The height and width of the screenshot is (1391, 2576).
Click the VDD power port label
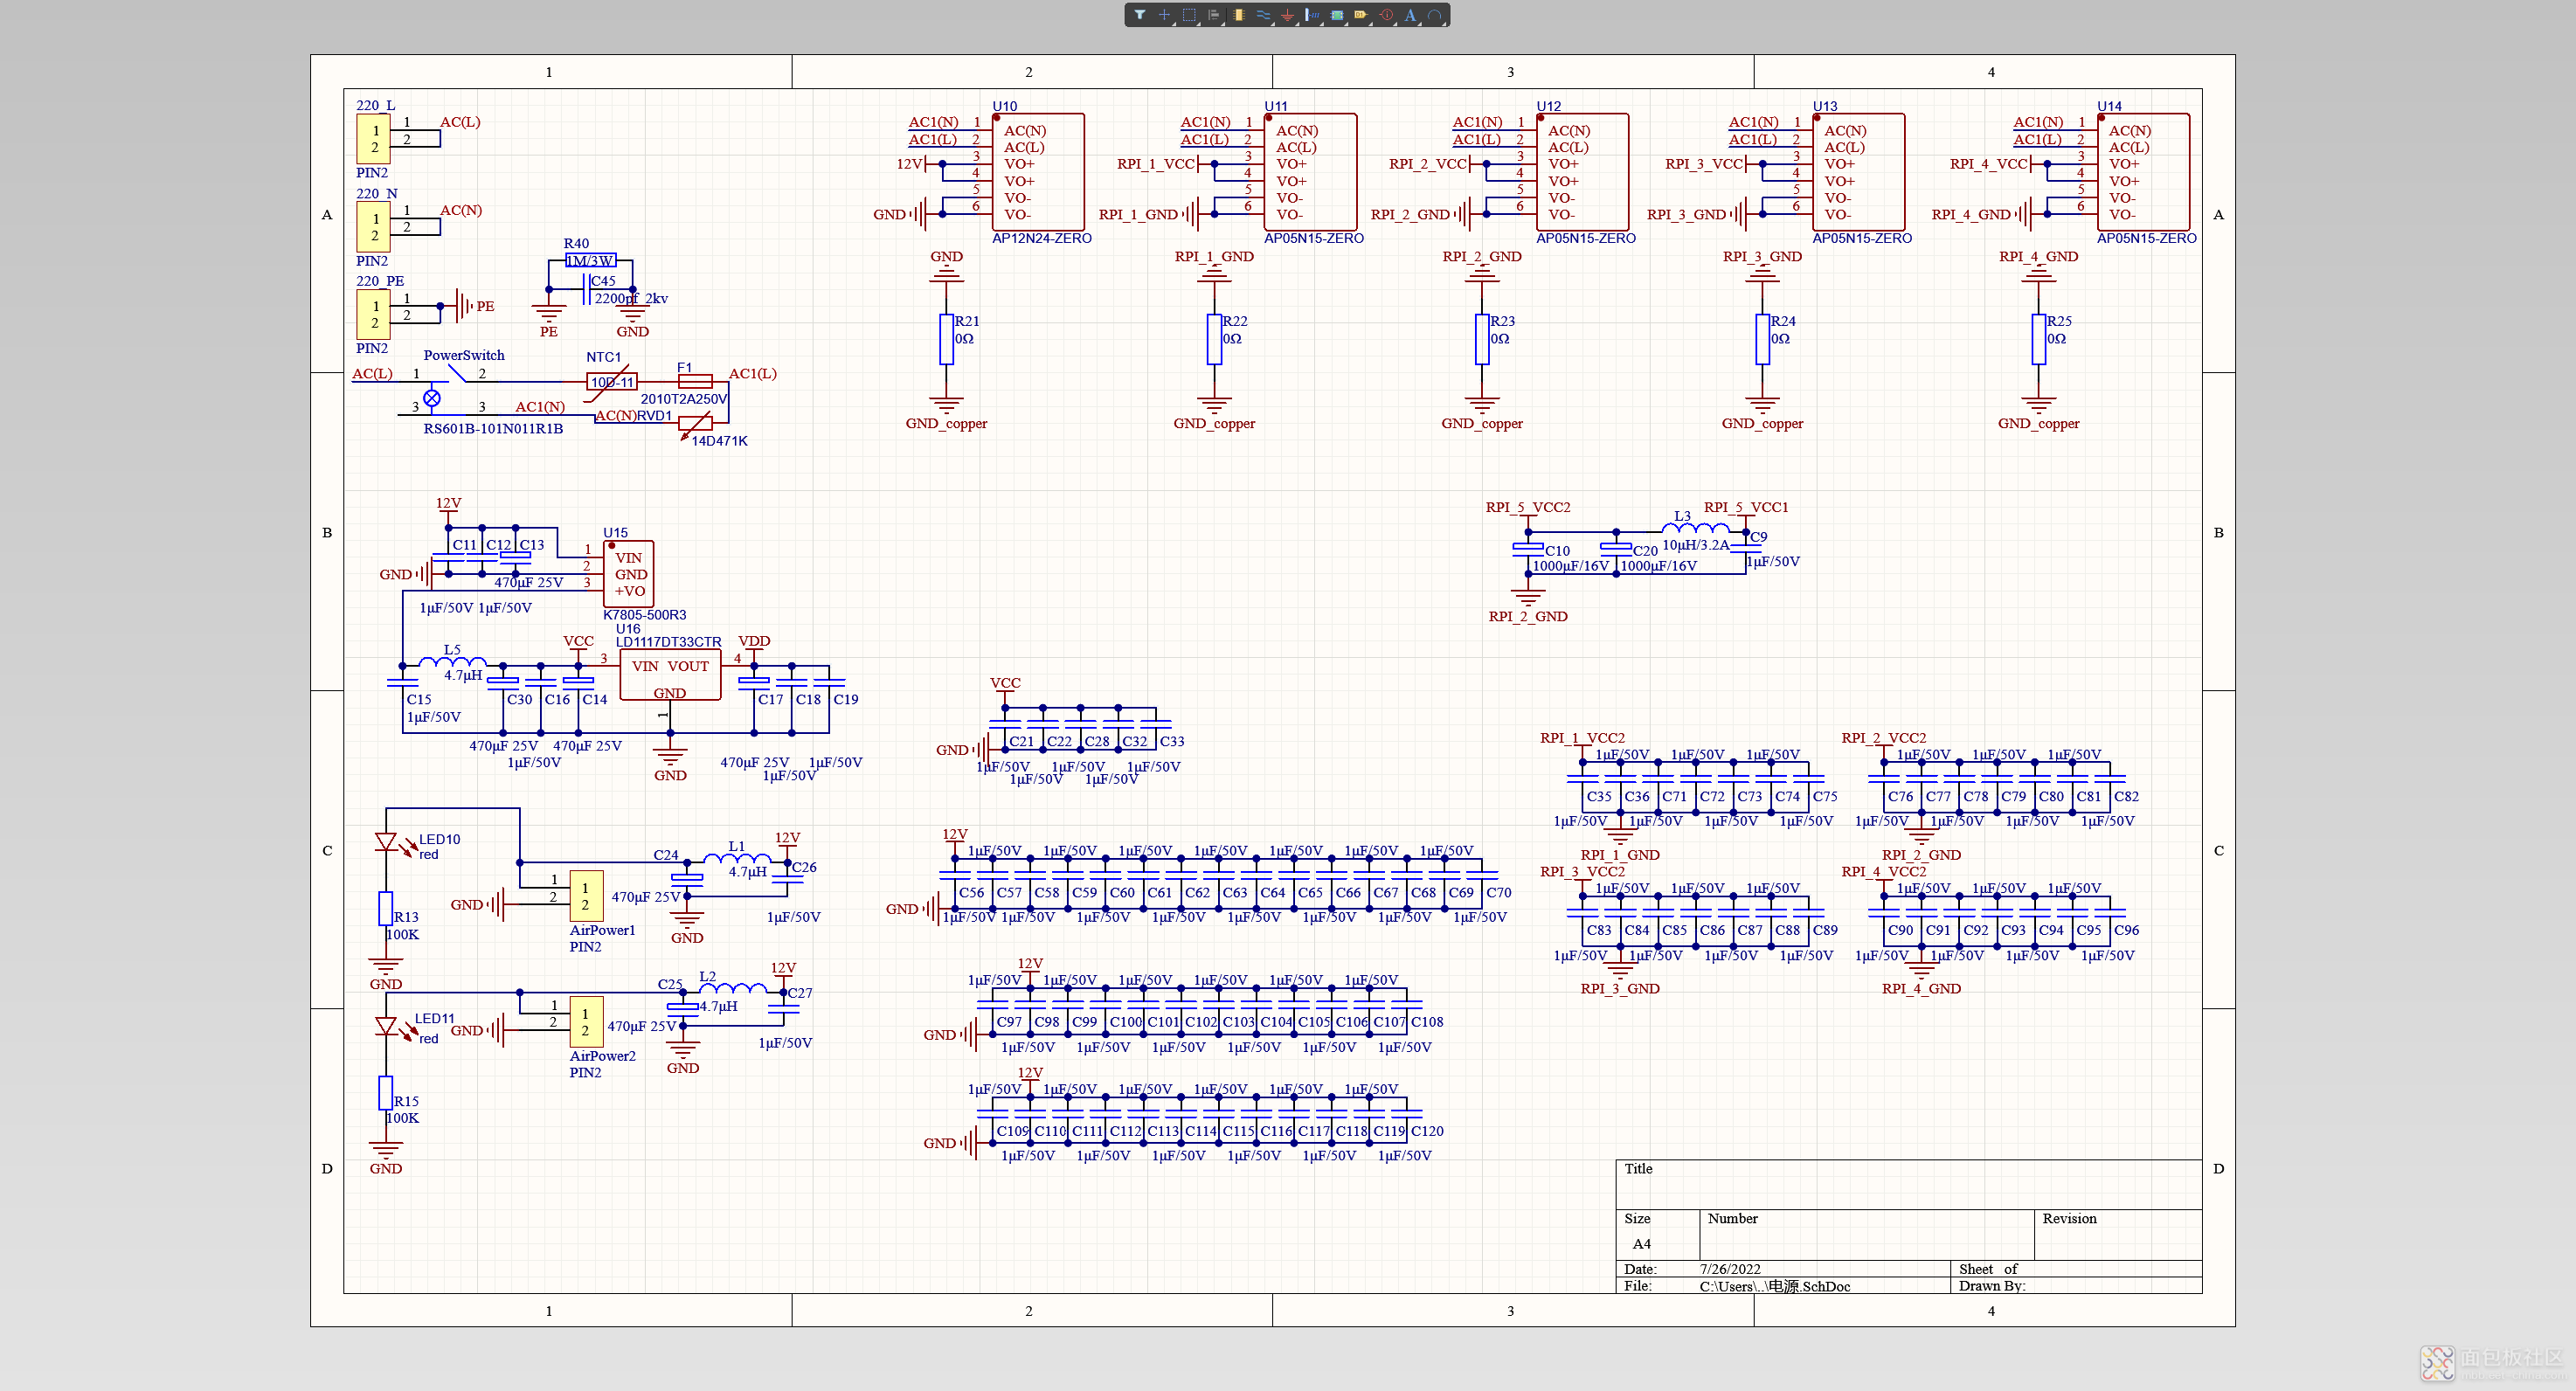[x=754, y=642]
